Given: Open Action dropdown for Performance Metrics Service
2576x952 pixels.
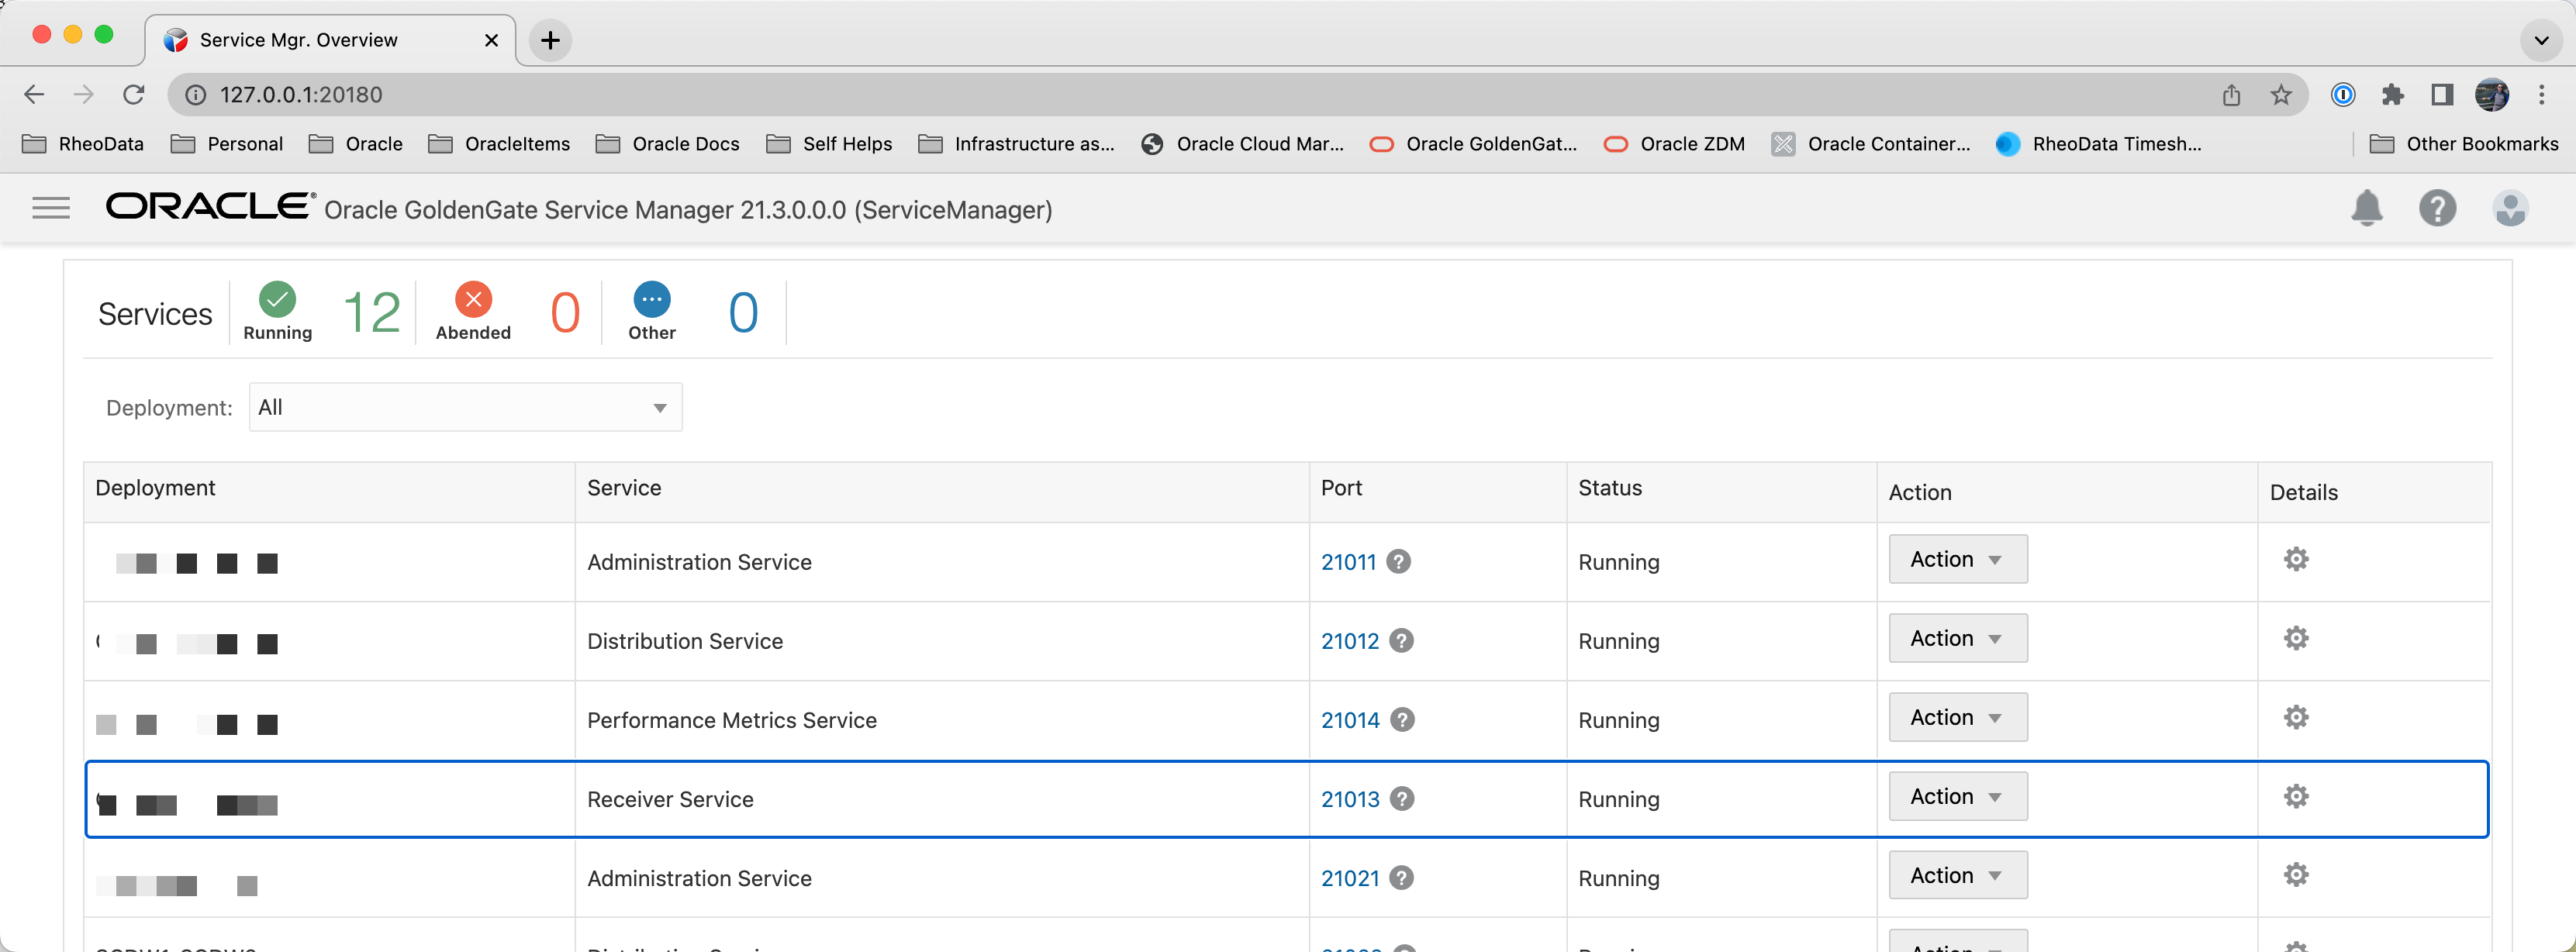Looking at the screenshot, I should (x=1957, y=717).
